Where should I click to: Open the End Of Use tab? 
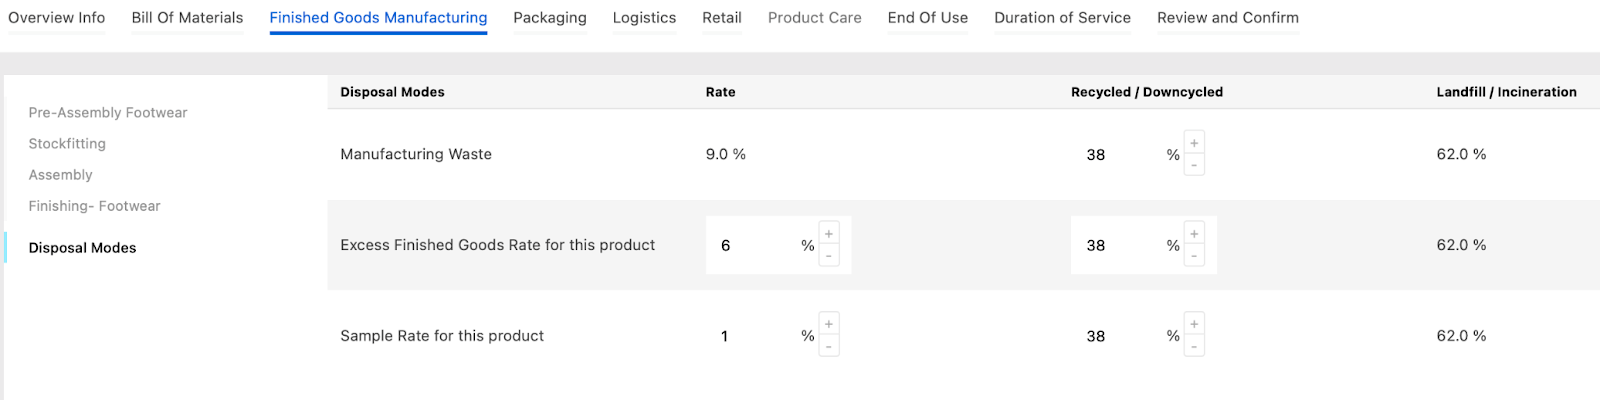(x=927, y=18)
